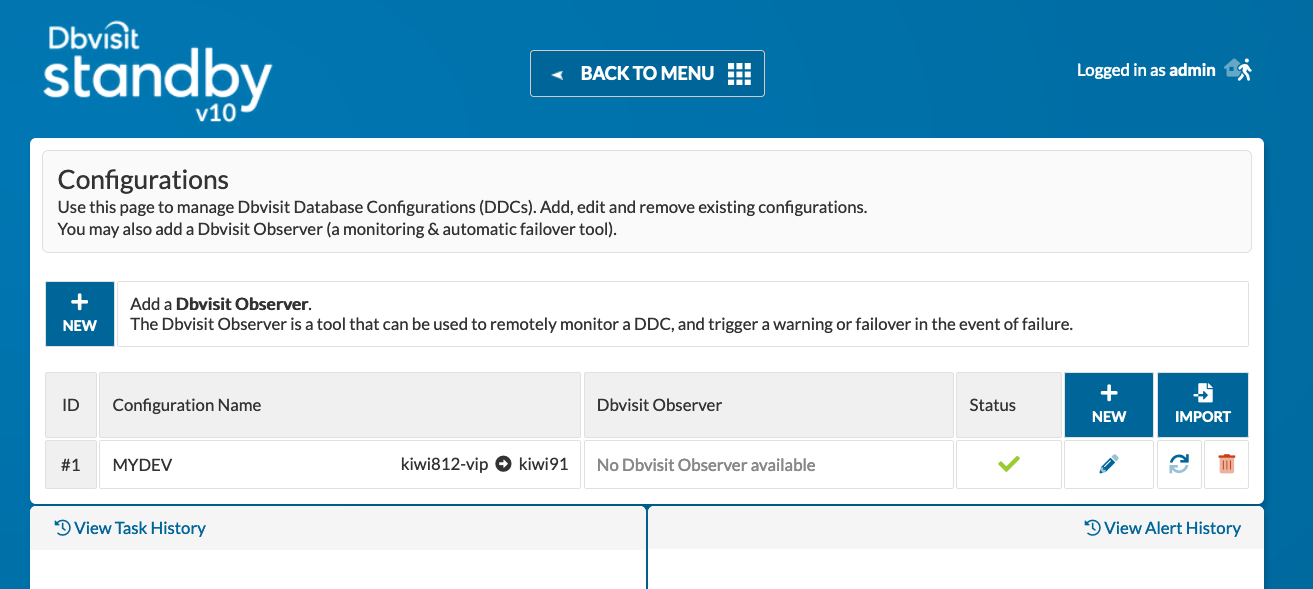Click the Logged in as admin text
This screenshot has width=1313, height=589.
(1146, 70)
